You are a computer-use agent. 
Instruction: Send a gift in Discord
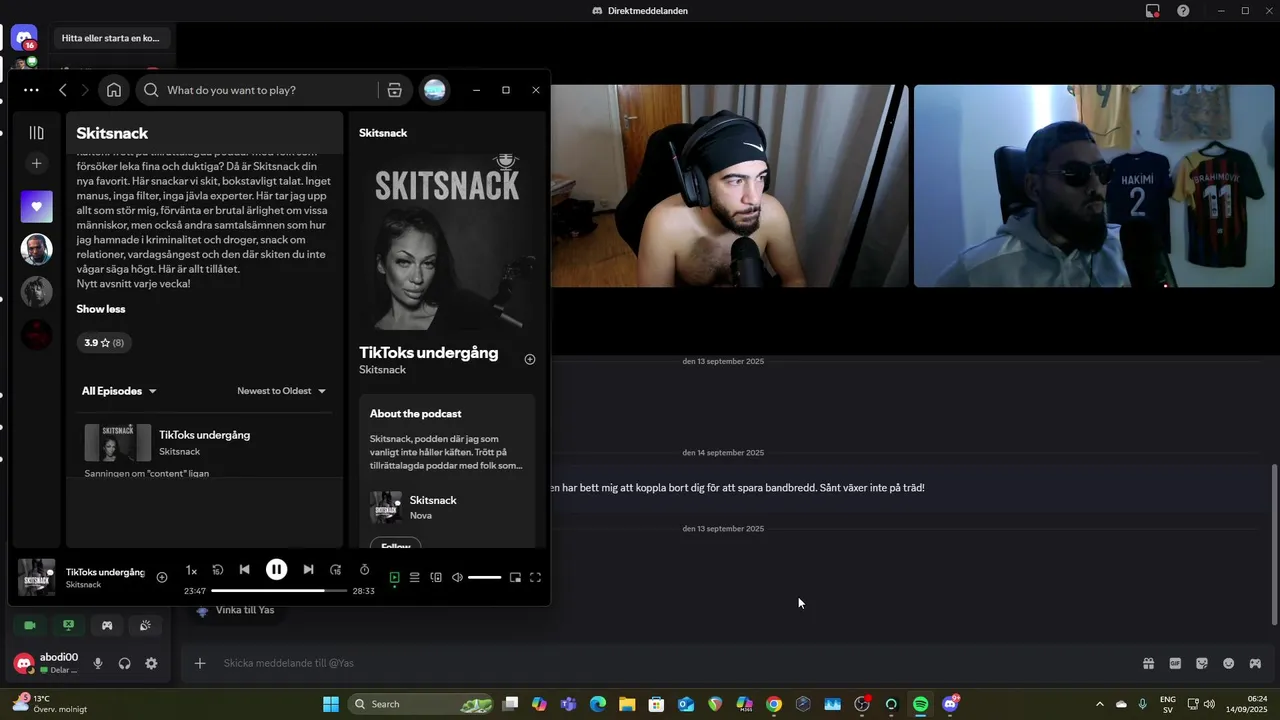coord(1149,663)
